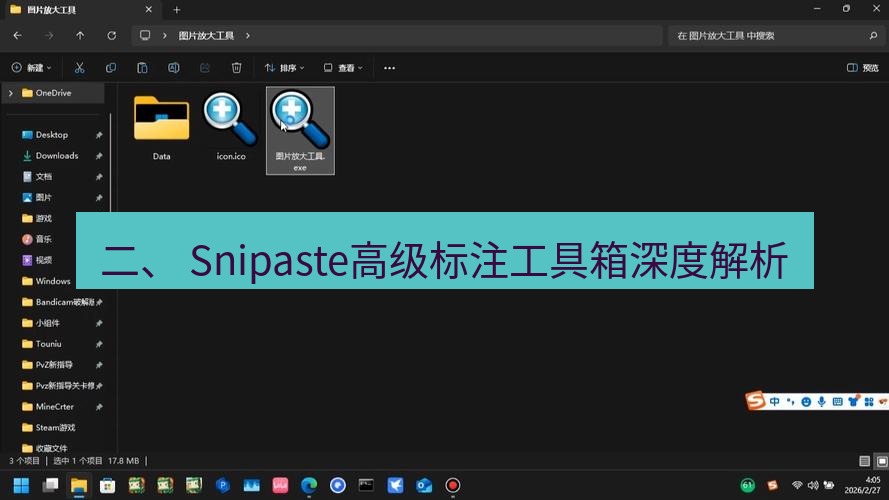This screenshot has width=889, height=500.
Task: Open 游戏 folder in the sidebar
Action: coord(44,218)
